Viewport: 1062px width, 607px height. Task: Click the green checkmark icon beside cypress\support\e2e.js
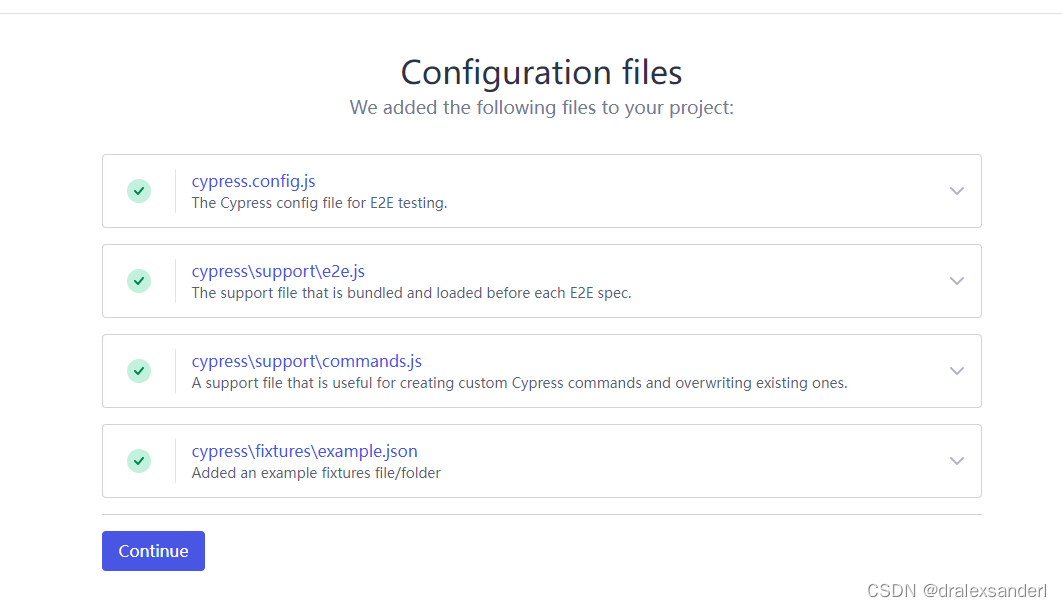(x=139, y=281)
